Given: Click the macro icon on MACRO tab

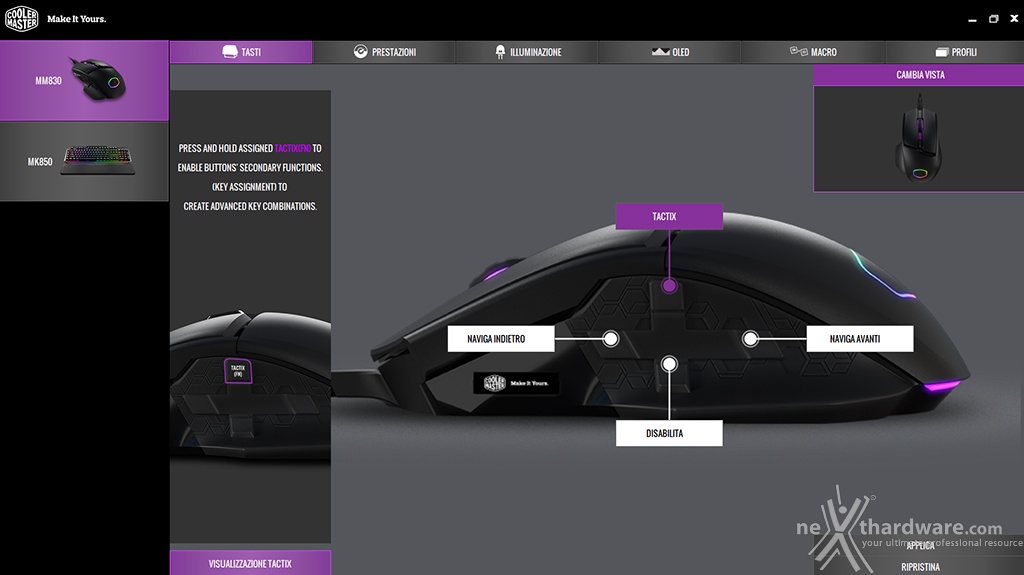Looking at the screenshot, I should click(x=799, y=51).
